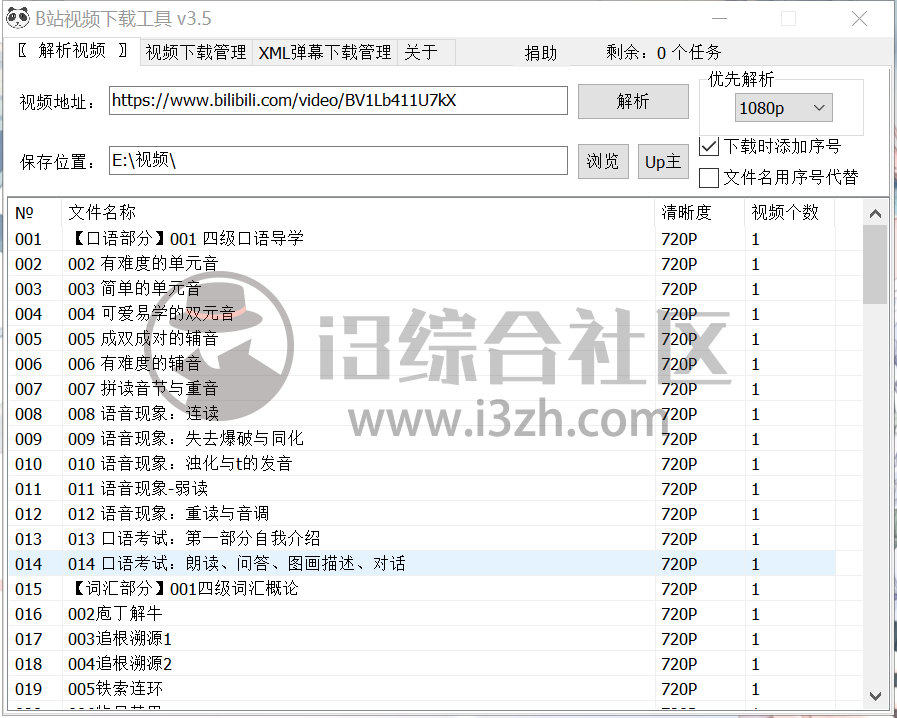The image size is (897, 718).
Task: Select row 006 有难度的辅音
Action: (x=422, y=364)
